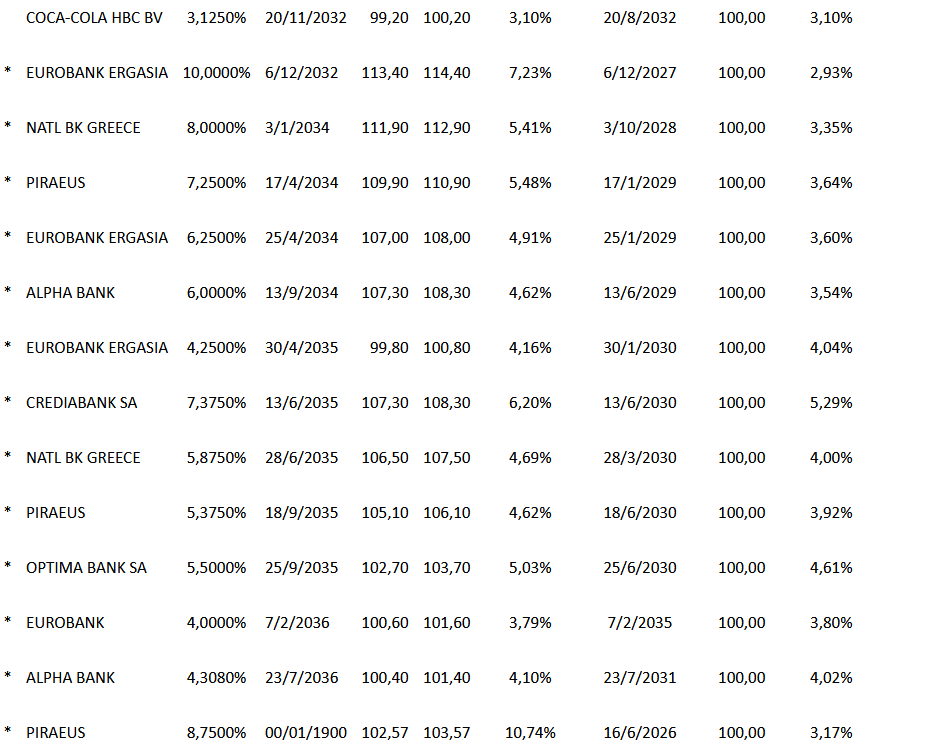This screenshot has height=748, width=938.
Task: Click the 23/7/2036 maturity date
Action: 302,678
